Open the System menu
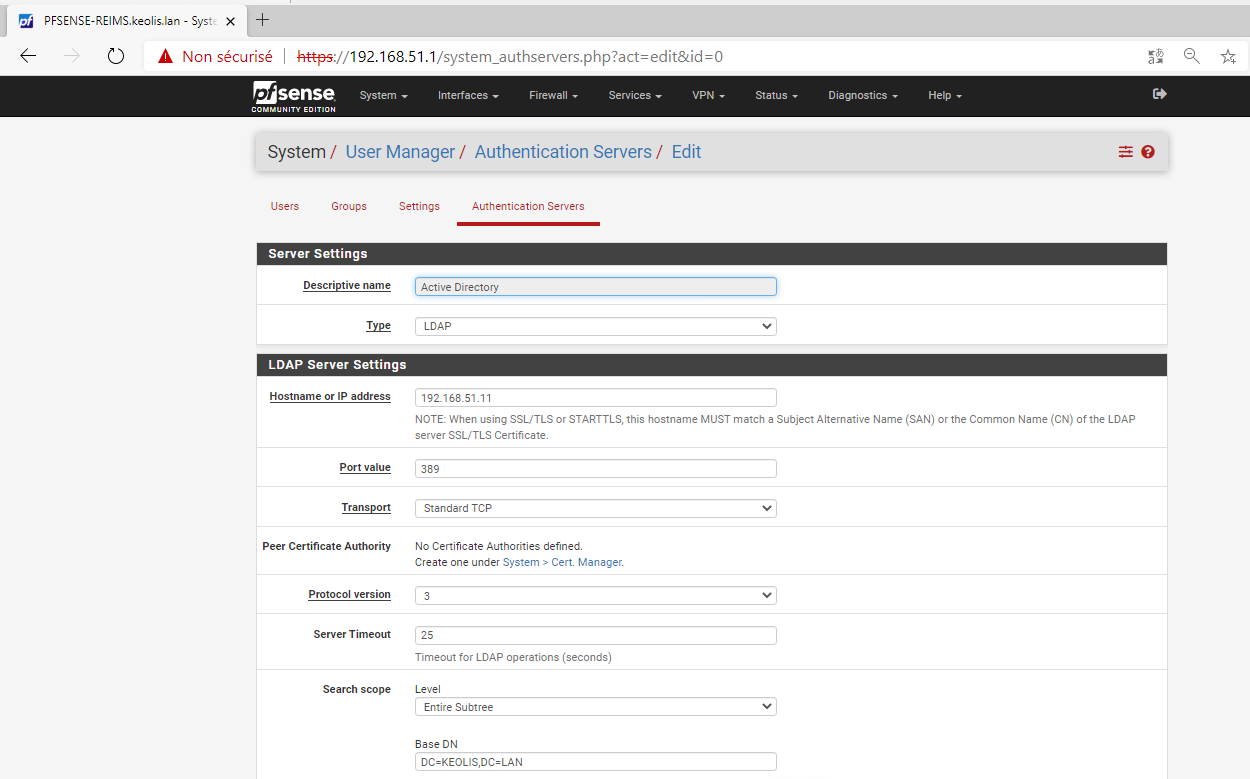1250x779 pixels. coord(384,96)
